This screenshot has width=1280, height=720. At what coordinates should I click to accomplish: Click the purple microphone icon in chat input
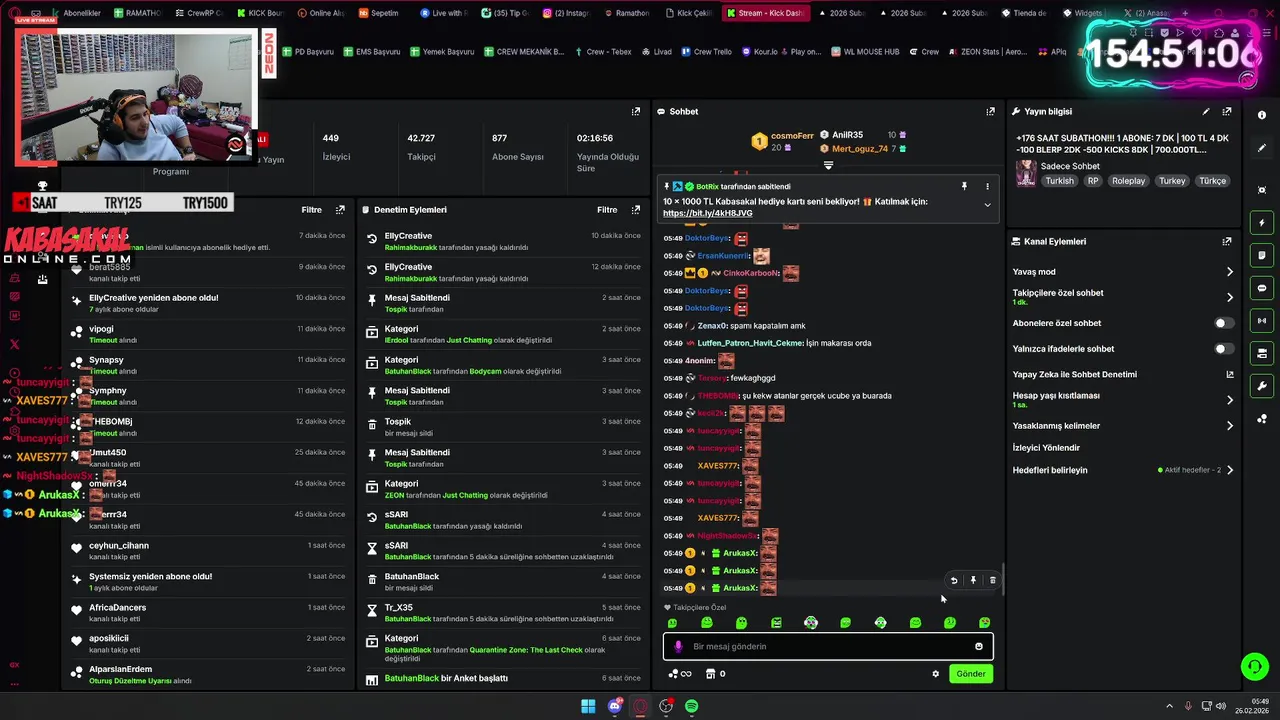click(678, 647)
